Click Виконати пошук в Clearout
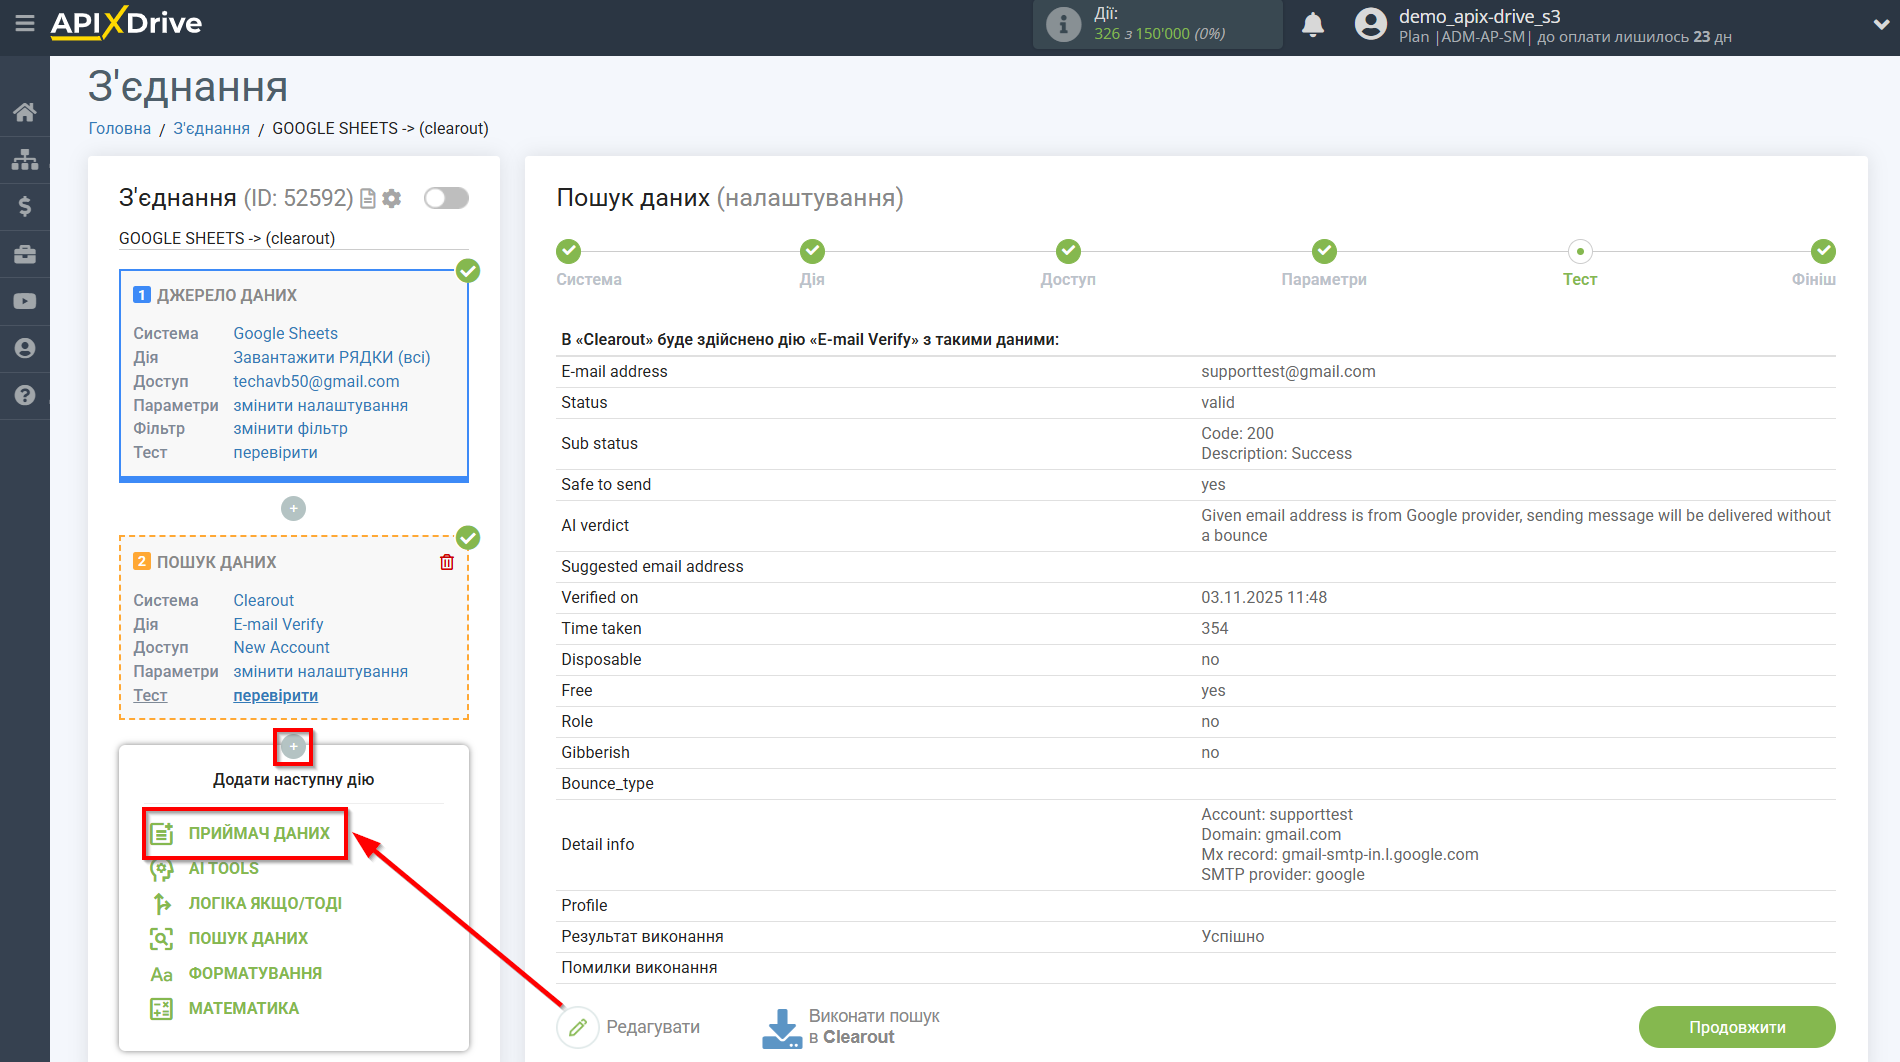The height and width of the screenshot is (1062, 1900). tap(852, 1027)
